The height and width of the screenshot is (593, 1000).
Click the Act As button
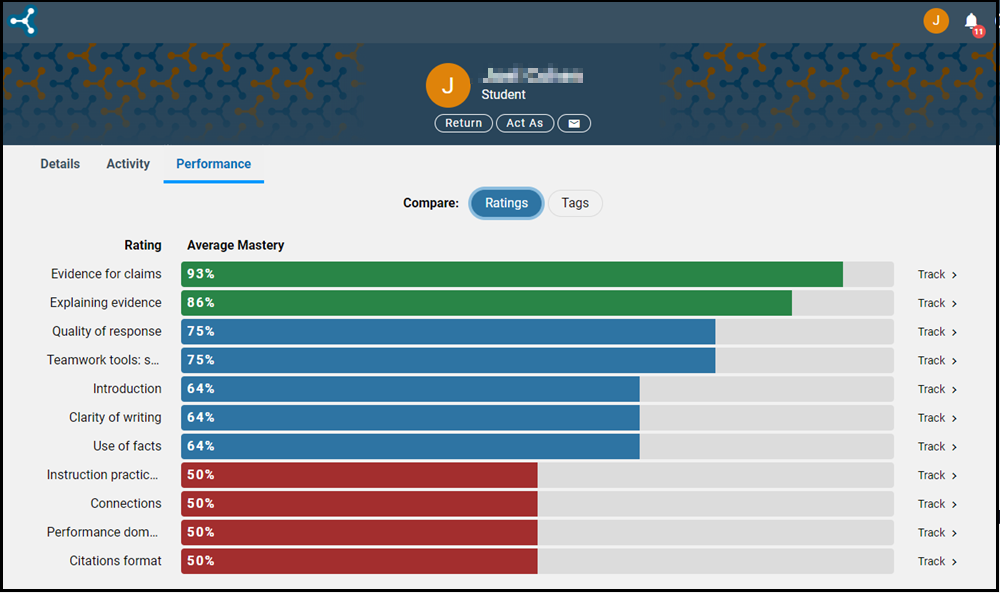(525, 123)
